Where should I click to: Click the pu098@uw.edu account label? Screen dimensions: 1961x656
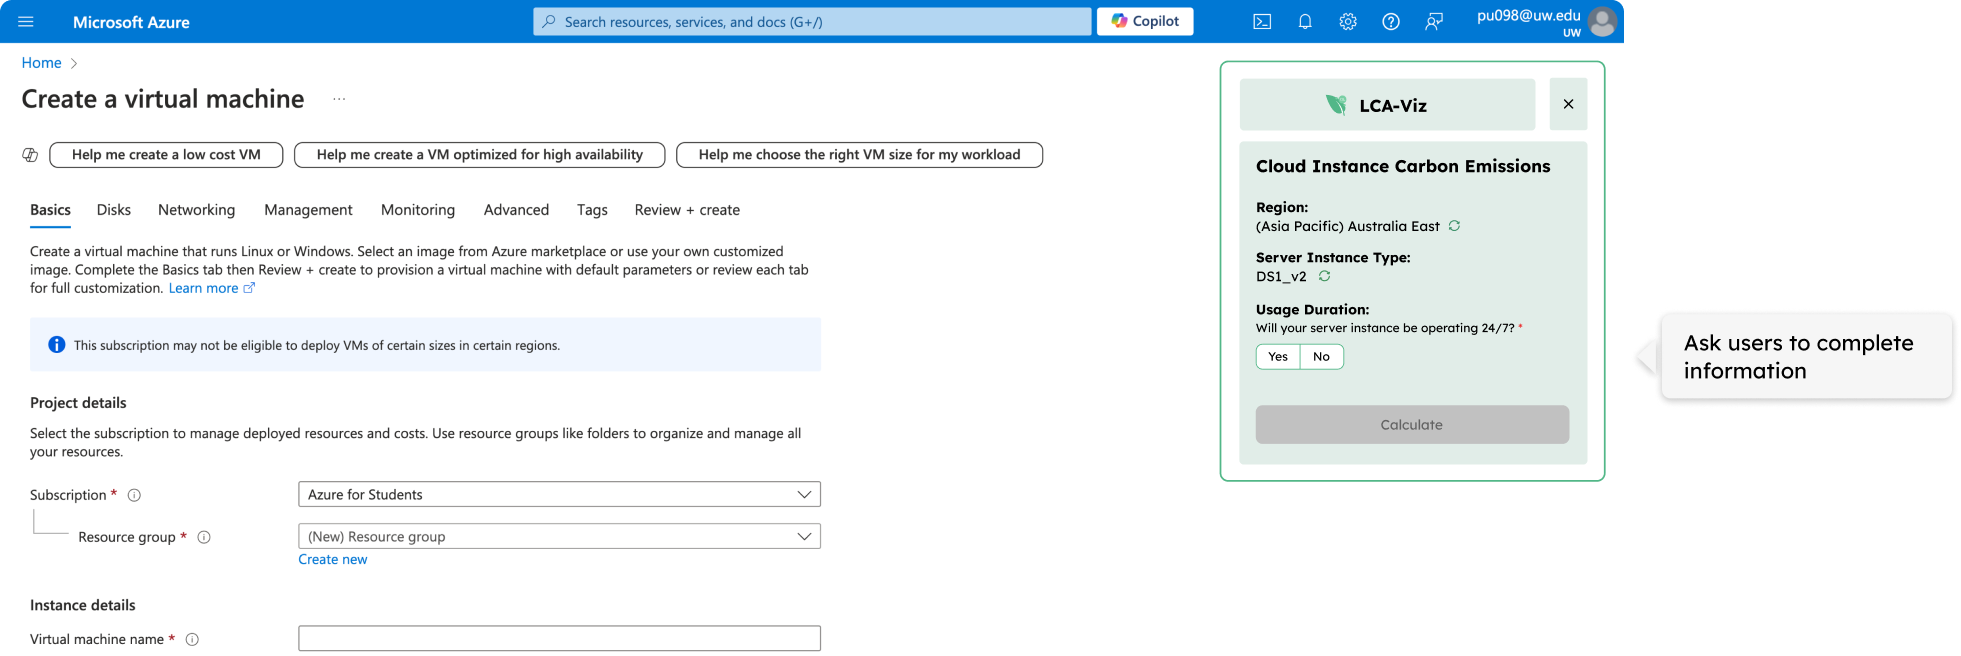click(1528, 15)
